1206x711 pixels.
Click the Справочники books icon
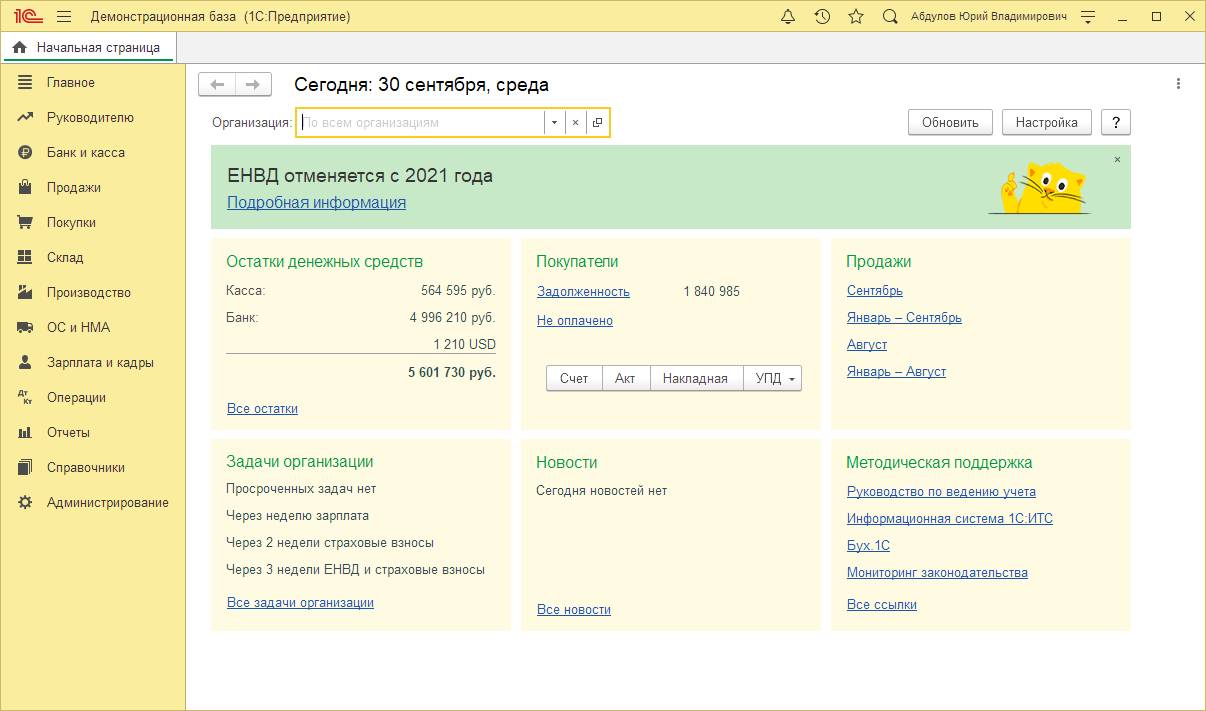[x=25, y=468]
